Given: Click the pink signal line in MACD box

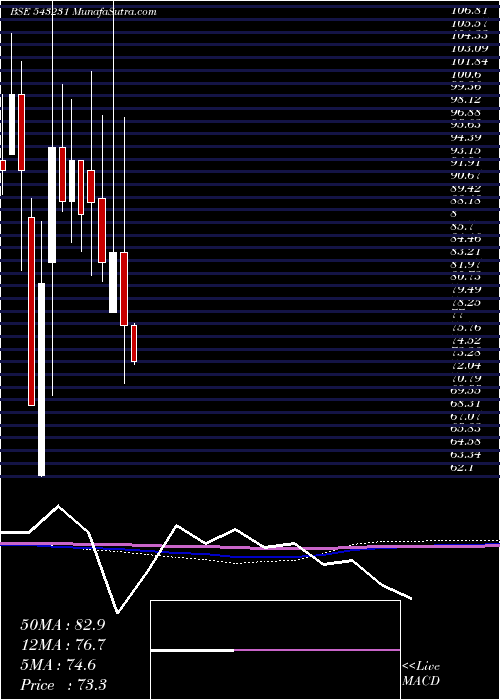Looking at the screenshot, I should point(317,650).
